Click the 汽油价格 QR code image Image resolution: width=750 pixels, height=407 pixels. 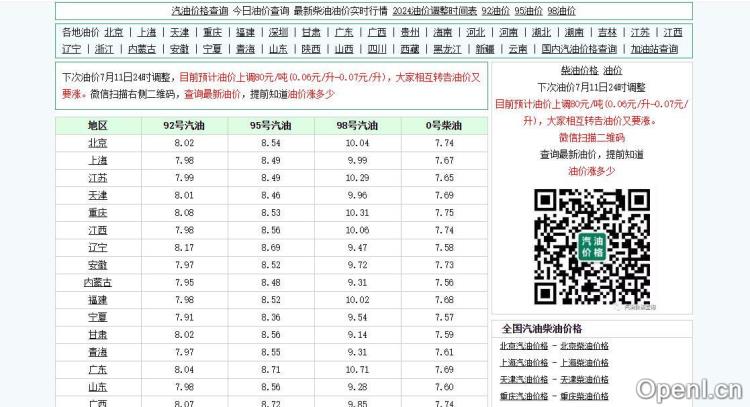point(592,247)
